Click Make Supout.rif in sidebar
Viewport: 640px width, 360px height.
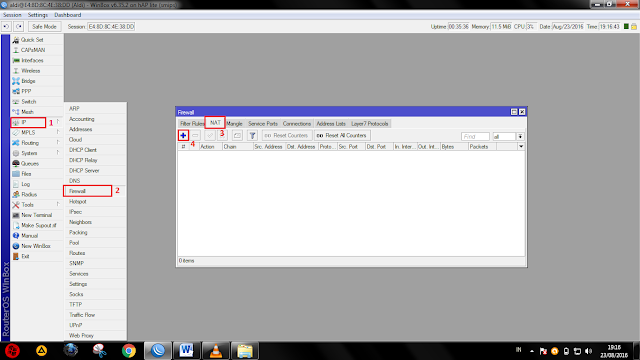(39, 225)
